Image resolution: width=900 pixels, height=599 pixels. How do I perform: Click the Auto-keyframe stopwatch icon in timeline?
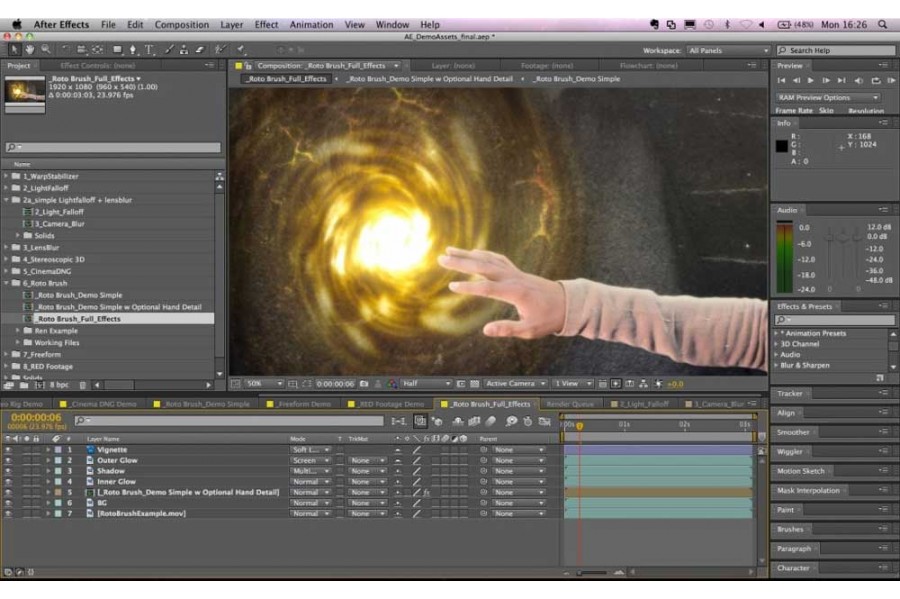pos(527,422)
